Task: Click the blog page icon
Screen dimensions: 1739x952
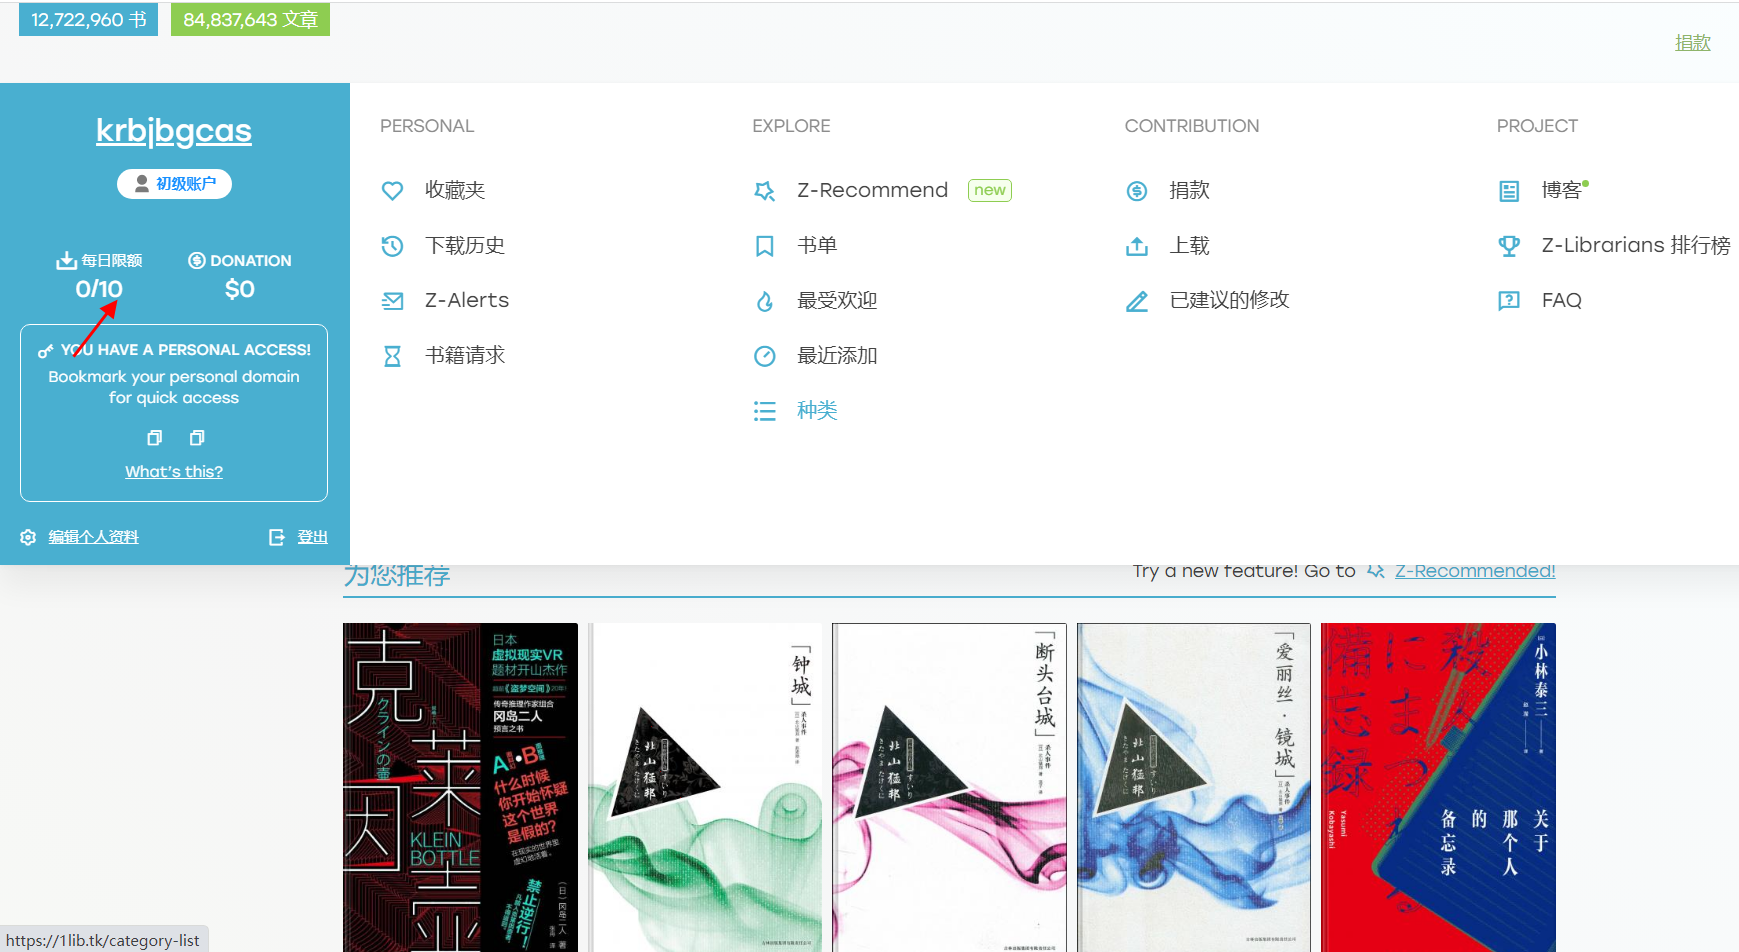Action: click(x=1509, y=191)
